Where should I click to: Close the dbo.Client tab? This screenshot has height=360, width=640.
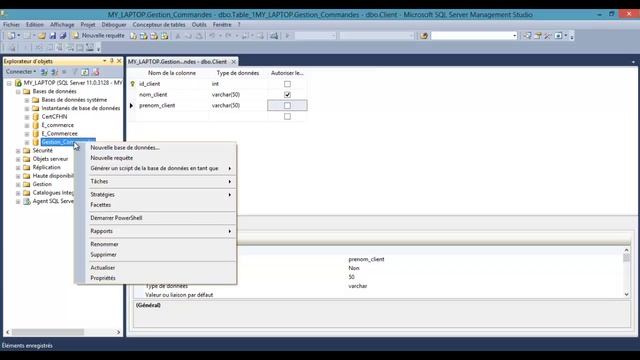click(233, 62)
